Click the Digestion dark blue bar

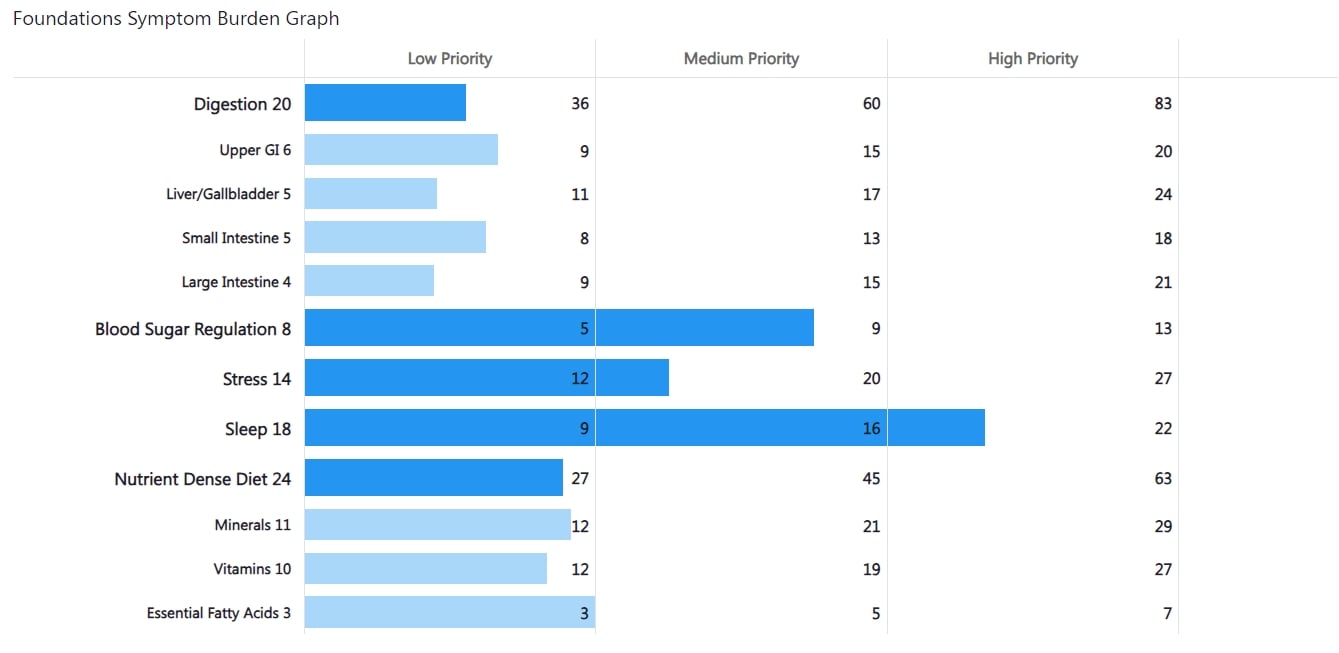[x=385, y=103]
